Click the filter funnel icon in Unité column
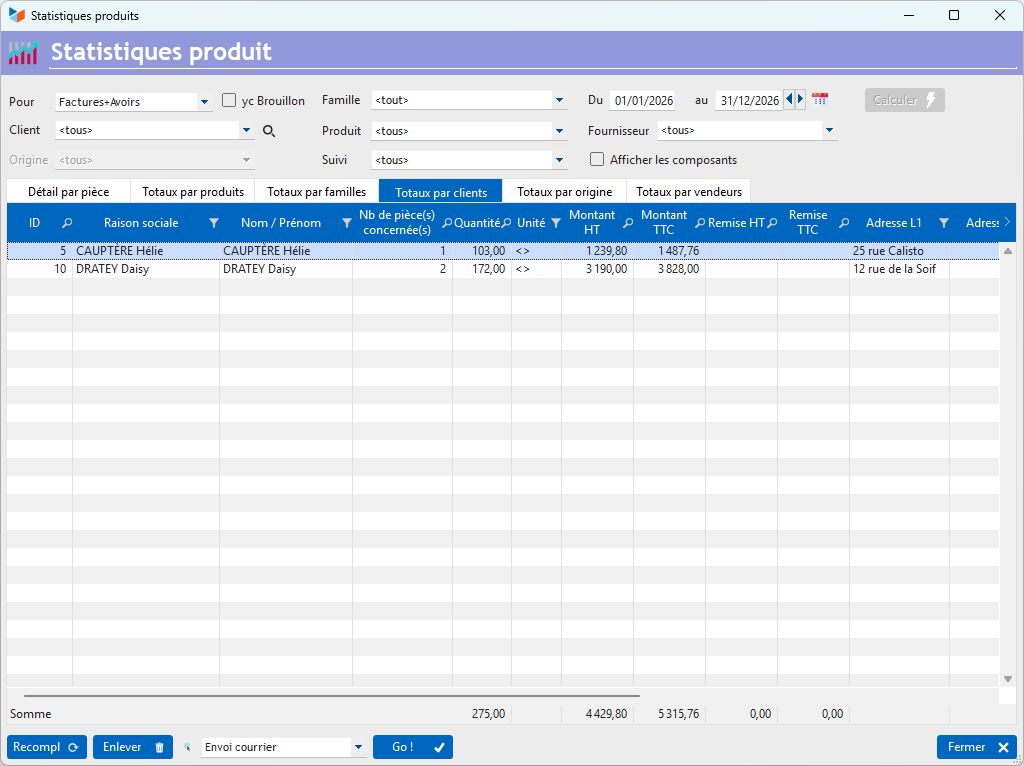This screenshot has width=1024, height=766. tap(556, 223)
